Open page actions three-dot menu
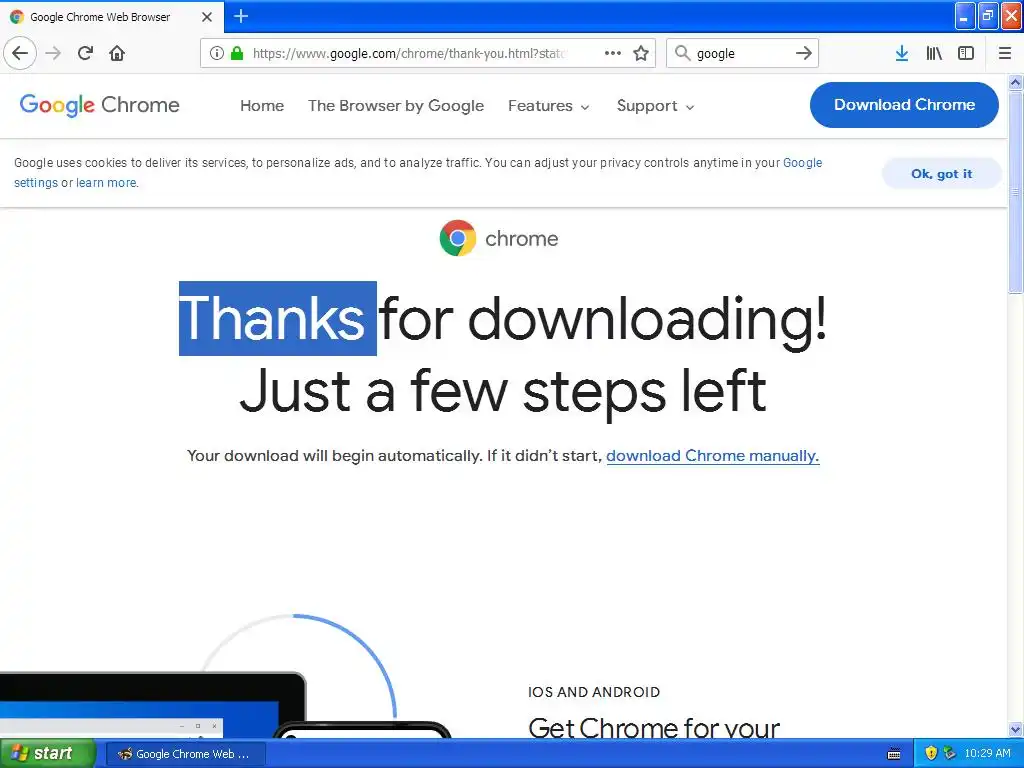This screenshot has height=768, width=1024. coord(613,53)
